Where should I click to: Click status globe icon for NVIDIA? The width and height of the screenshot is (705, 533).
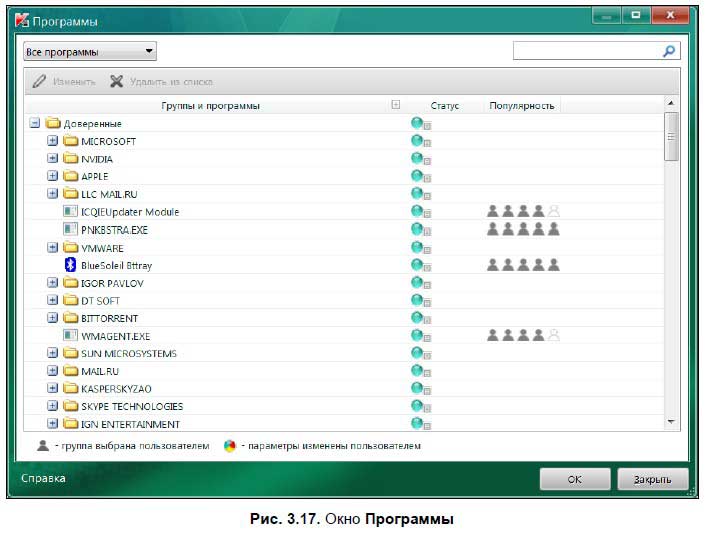coord(417,158)
